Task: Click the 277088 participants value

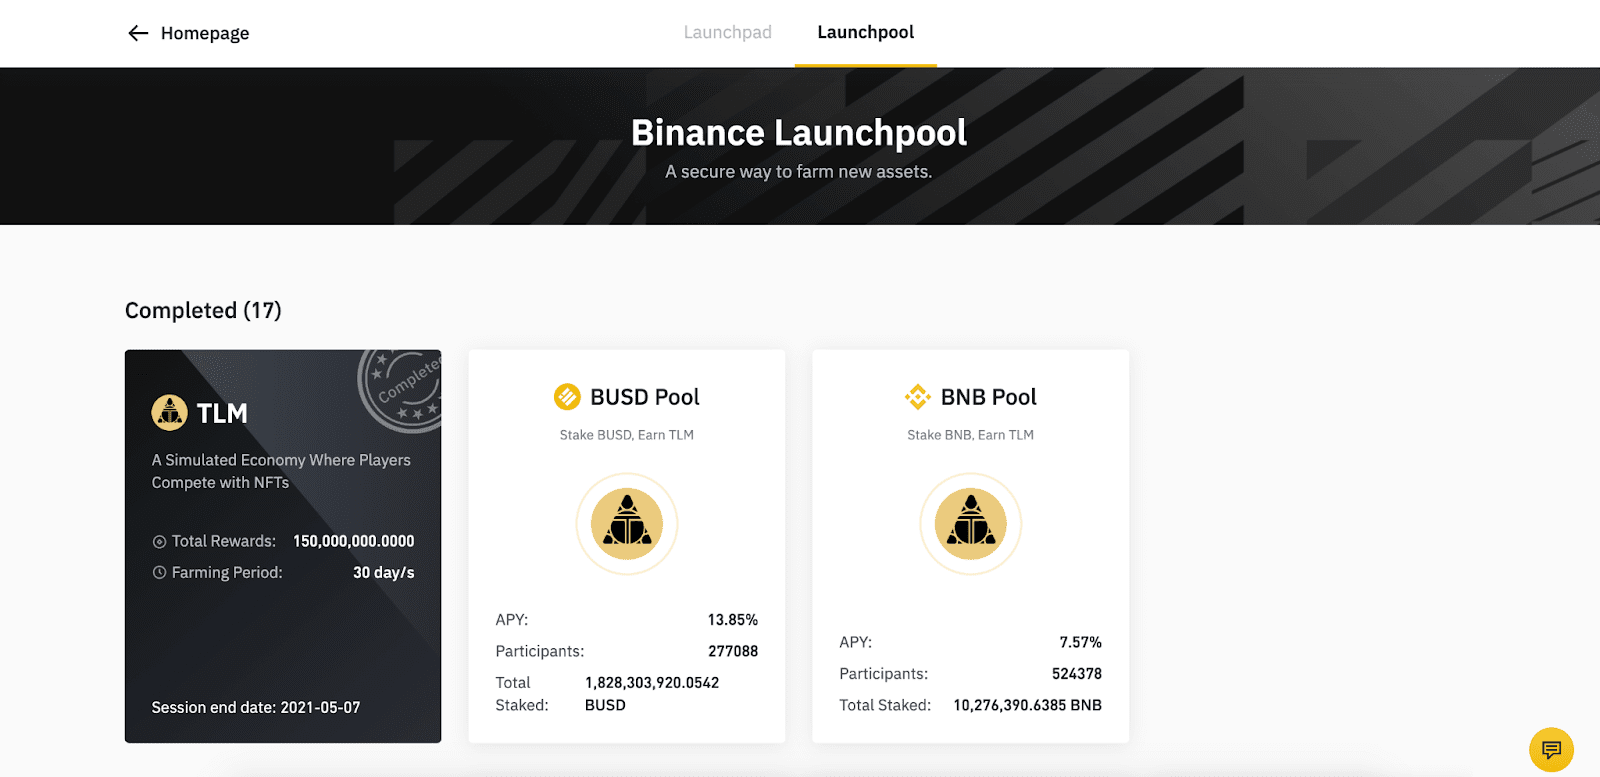Action: point(733,651)
